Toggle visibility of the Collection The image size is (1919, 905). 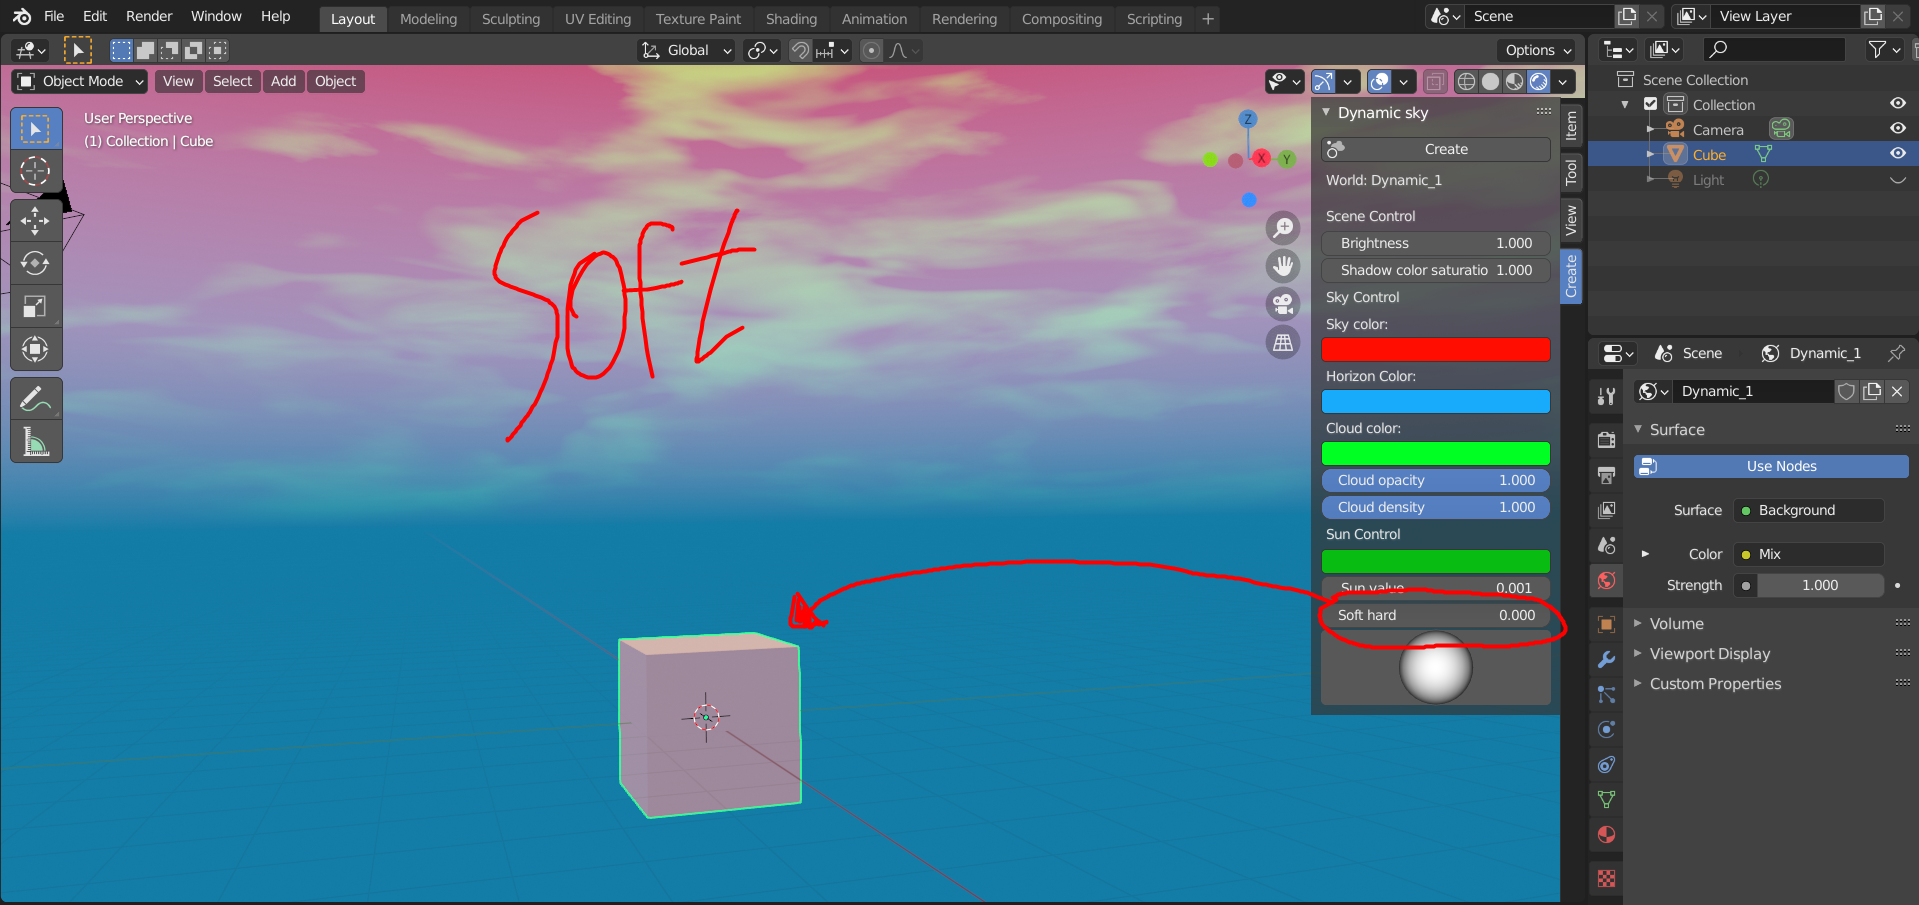tap(1897, 104)
